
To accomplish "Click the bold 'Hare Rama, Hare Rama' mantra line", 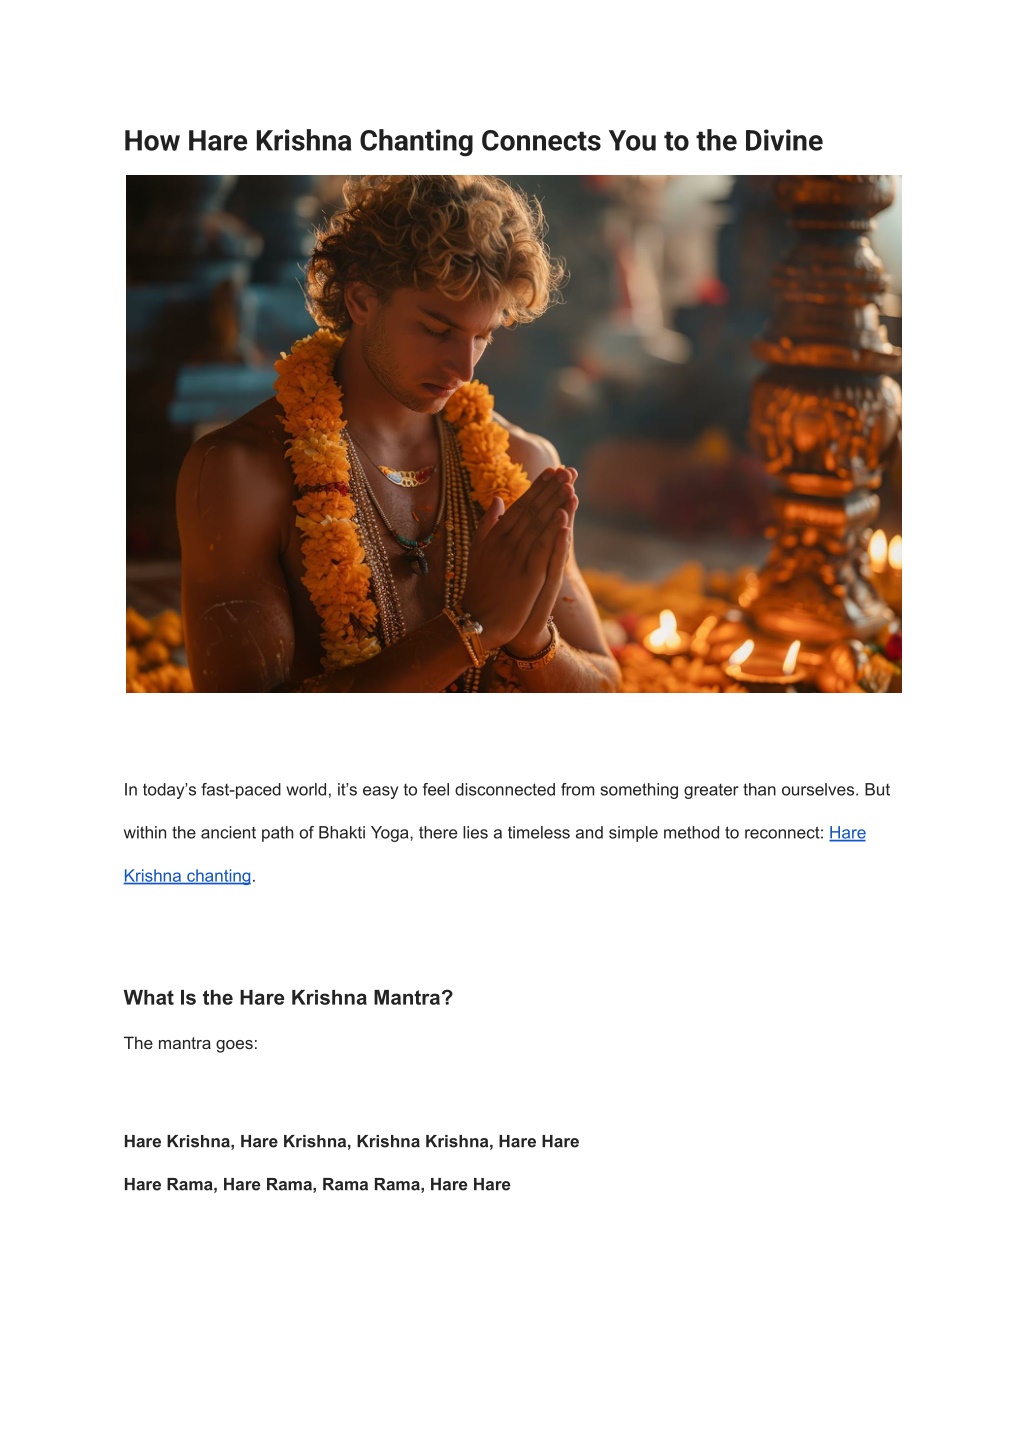I will [317, 1185].
